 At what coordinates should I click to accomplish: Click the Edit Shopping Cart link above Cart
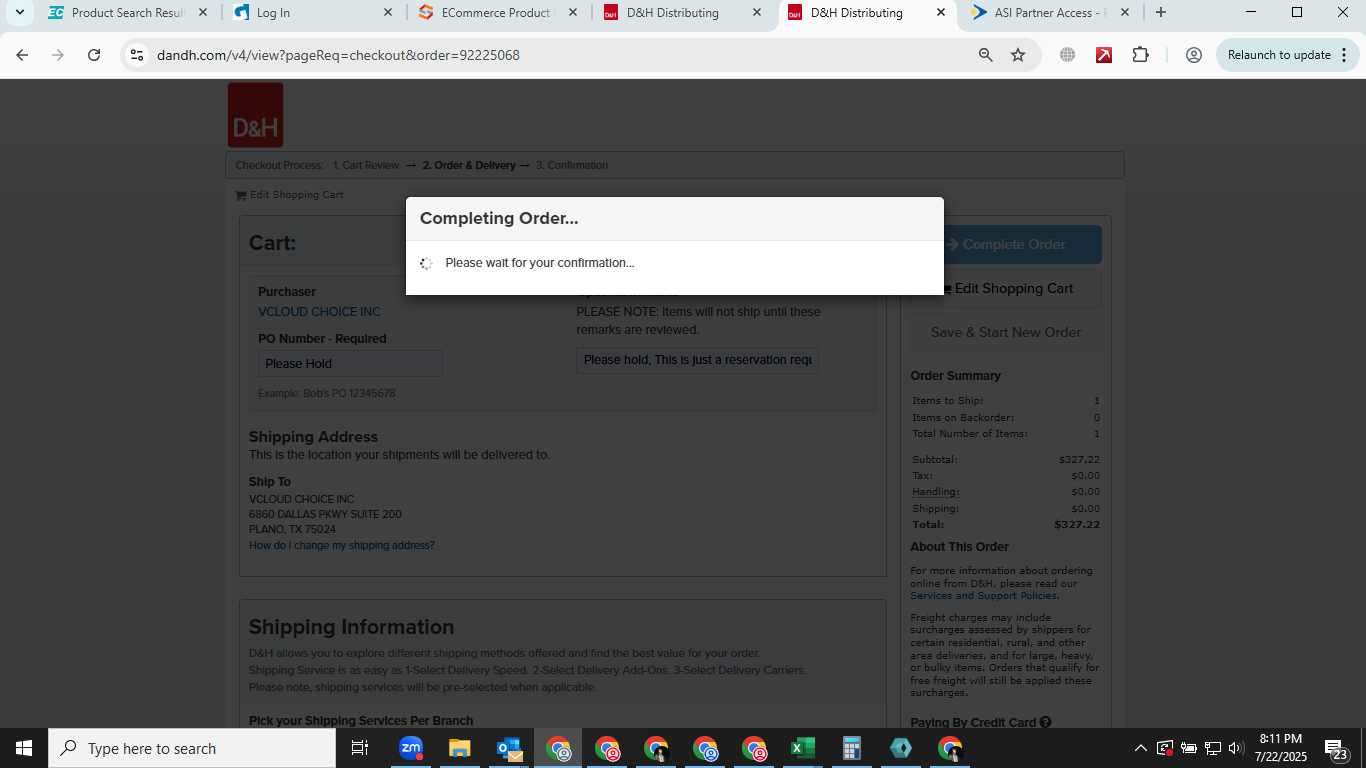click(x=289, y=195)
